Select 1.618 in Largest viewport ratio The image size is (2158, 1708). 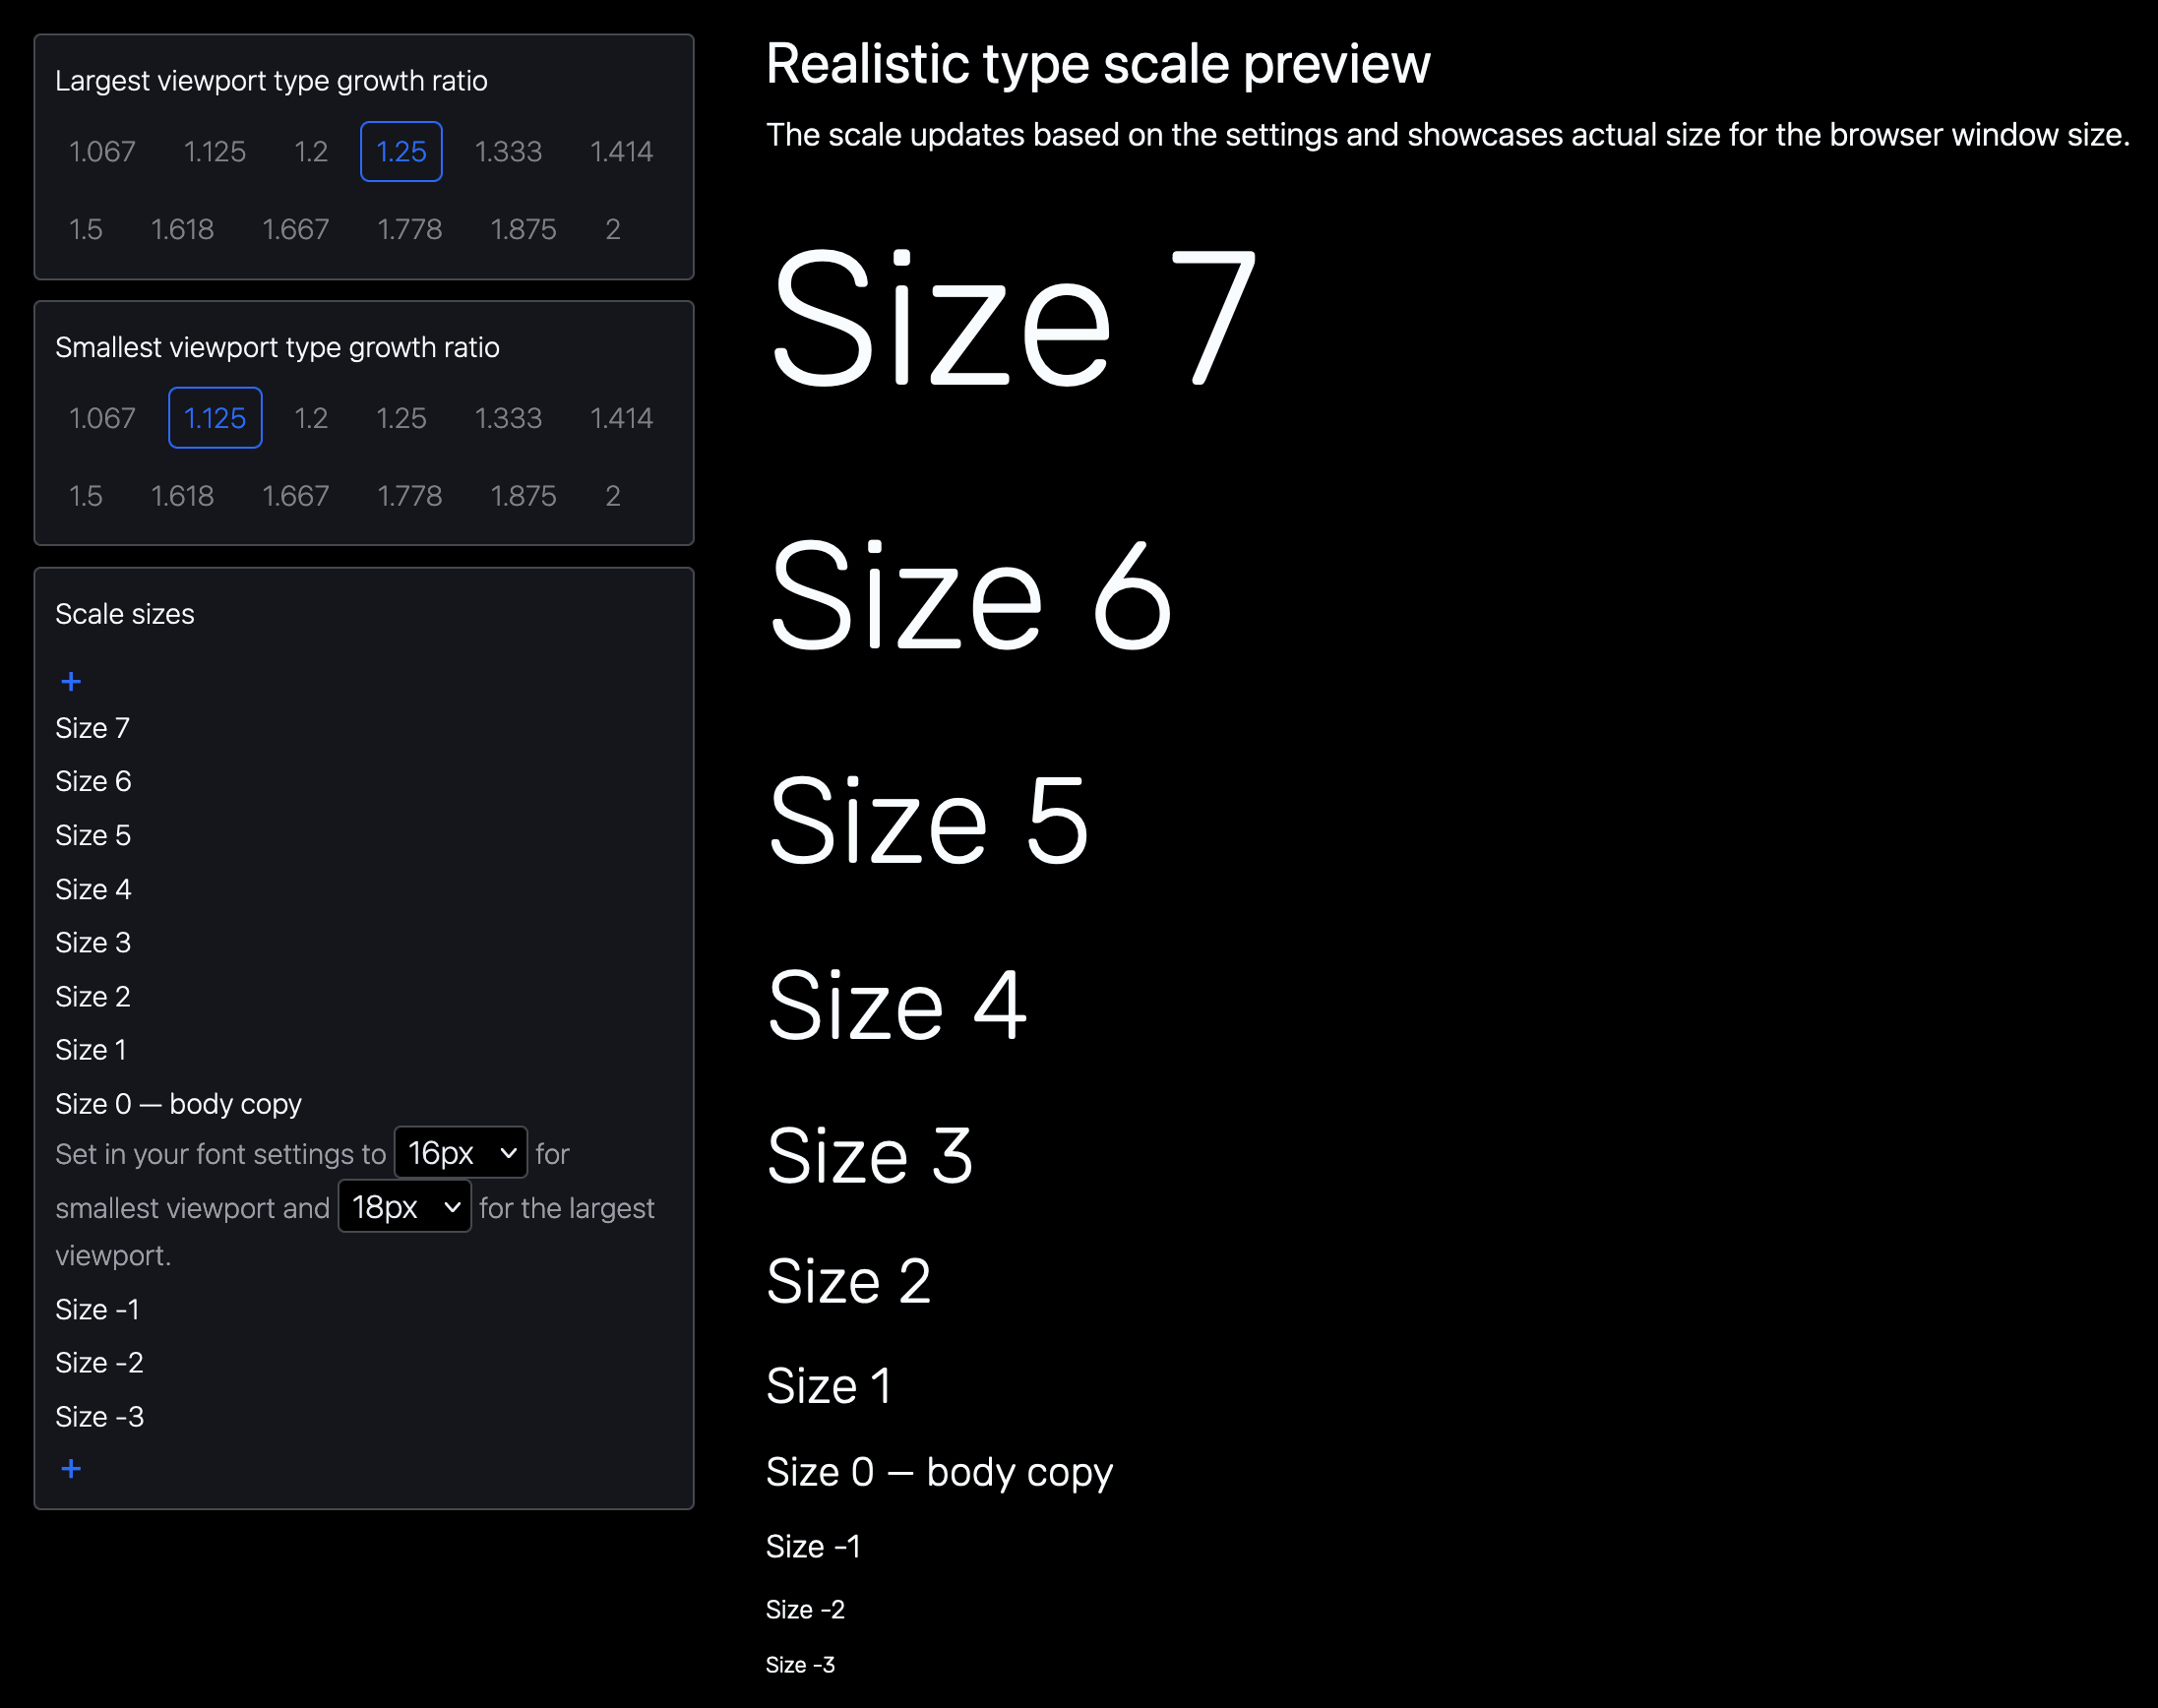(x=182, y=230)
